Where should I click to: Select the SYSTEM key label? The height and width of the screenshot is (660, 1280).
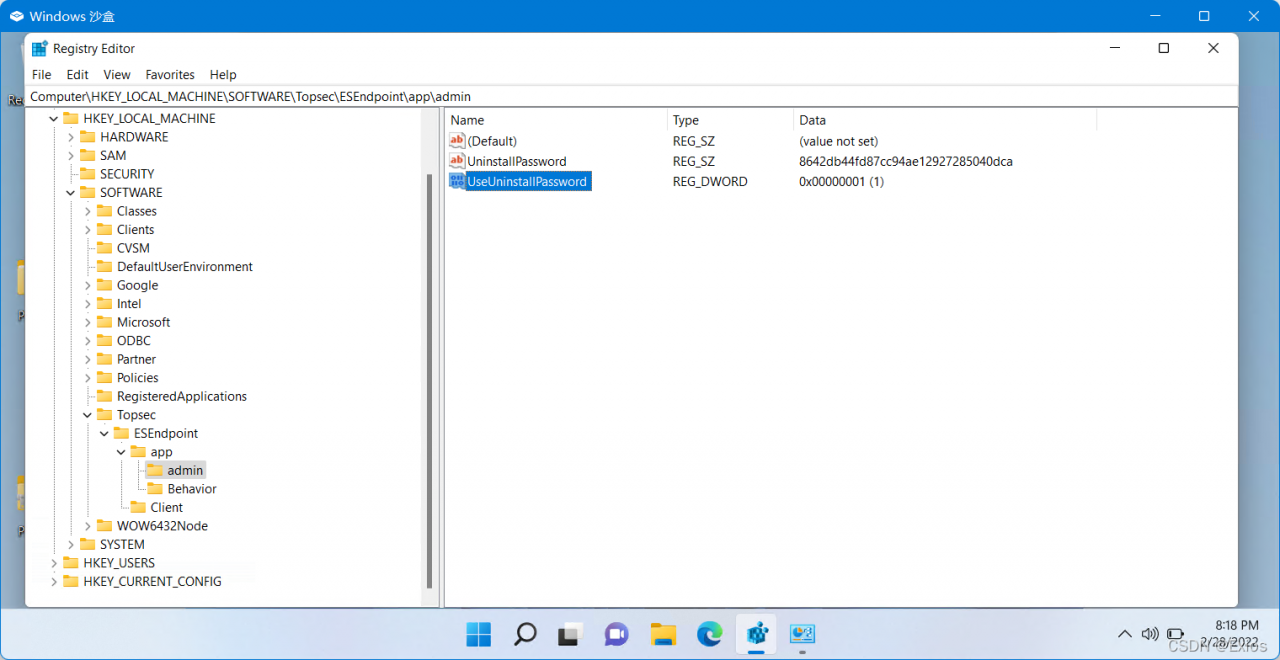(122, 544)
